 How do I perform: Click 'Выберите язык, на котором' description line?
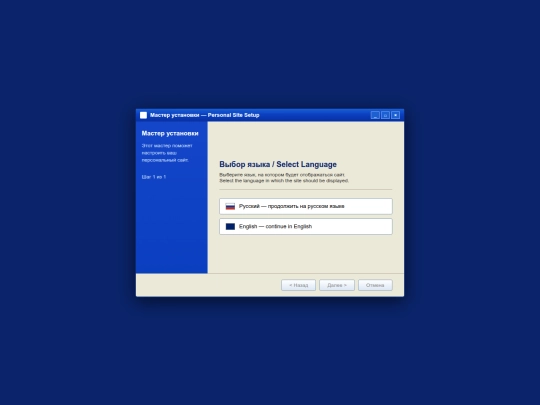[282, 175]
